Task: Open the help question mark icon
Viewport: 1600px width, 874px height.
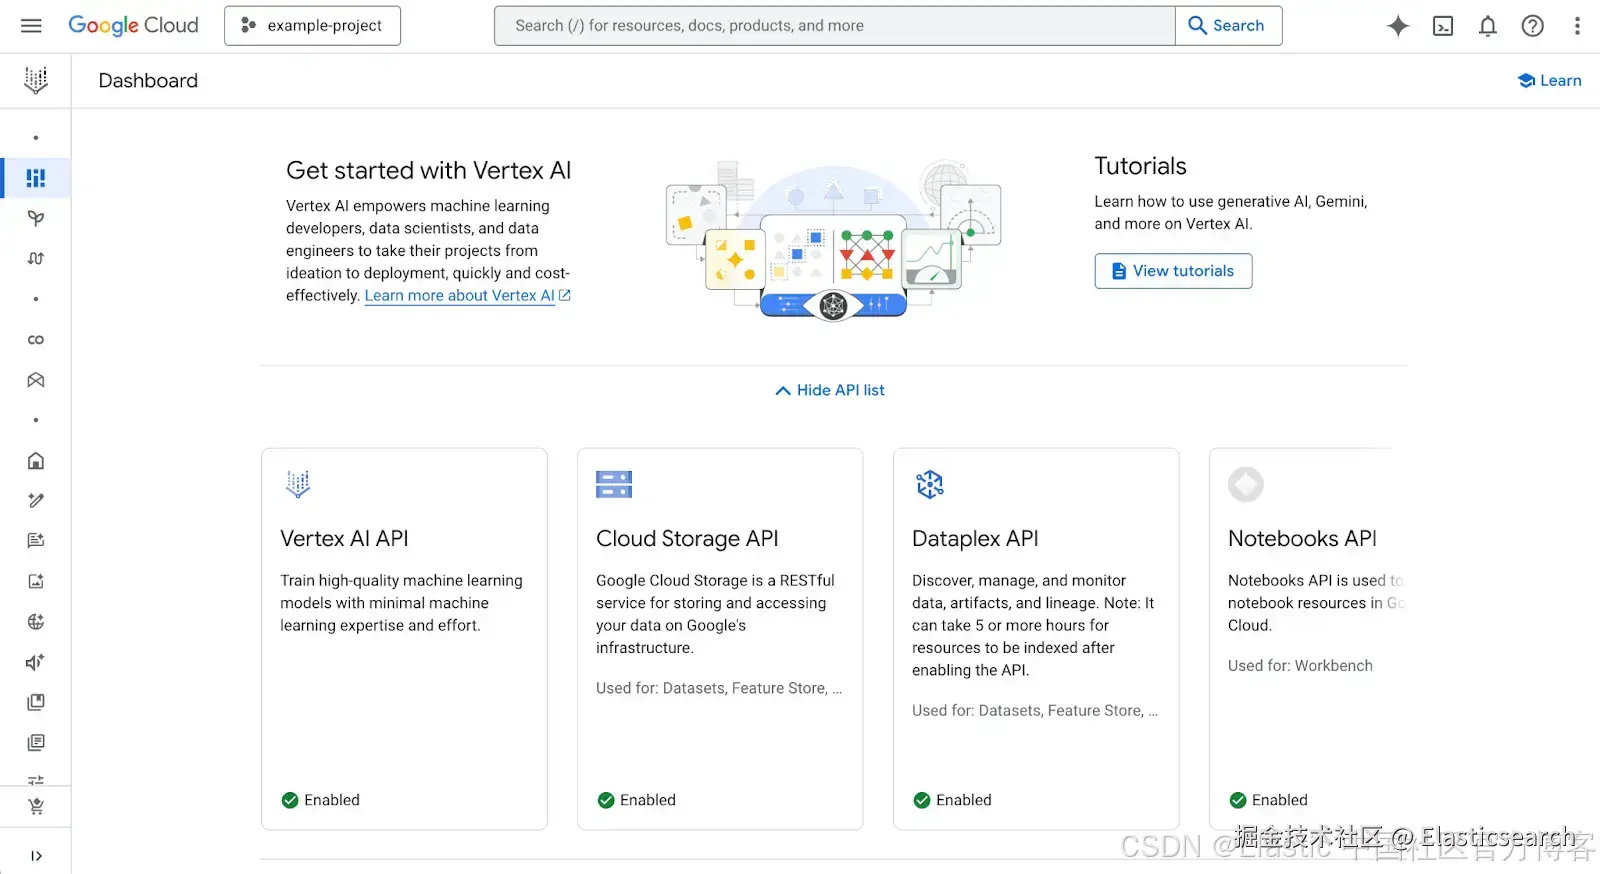Action: click(1533, 26)
